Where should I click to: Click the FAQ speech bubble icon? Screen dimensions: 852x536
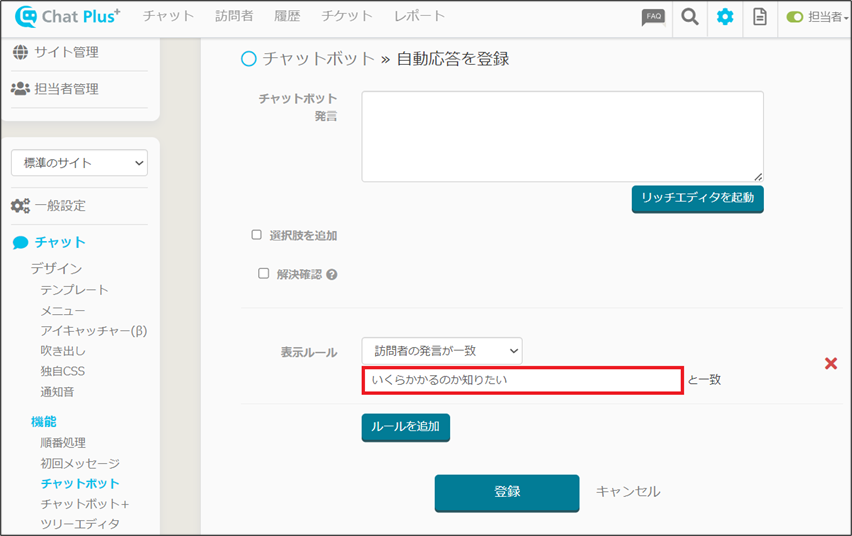pyautogui.click(x=653, y=17)
